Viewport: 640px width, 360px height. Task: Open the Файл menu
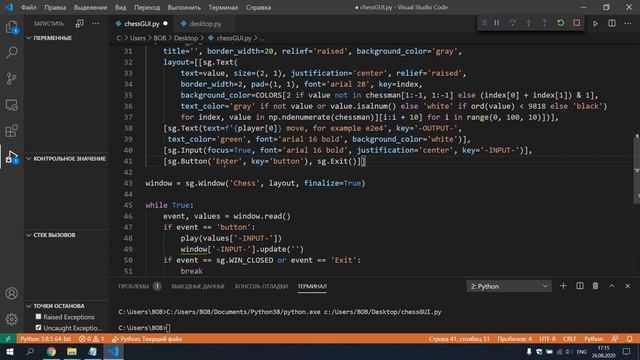29,7
